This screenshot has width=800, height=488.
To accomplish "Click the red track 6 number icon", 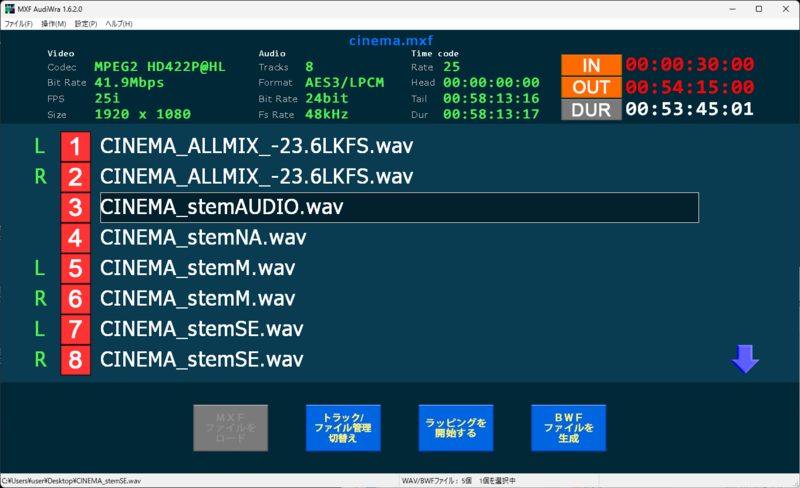I will [76, 299].
